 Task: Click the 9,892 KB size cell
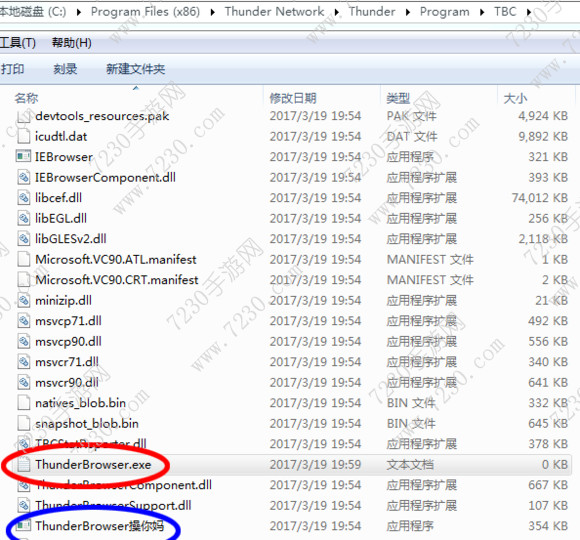coord(543,136)
